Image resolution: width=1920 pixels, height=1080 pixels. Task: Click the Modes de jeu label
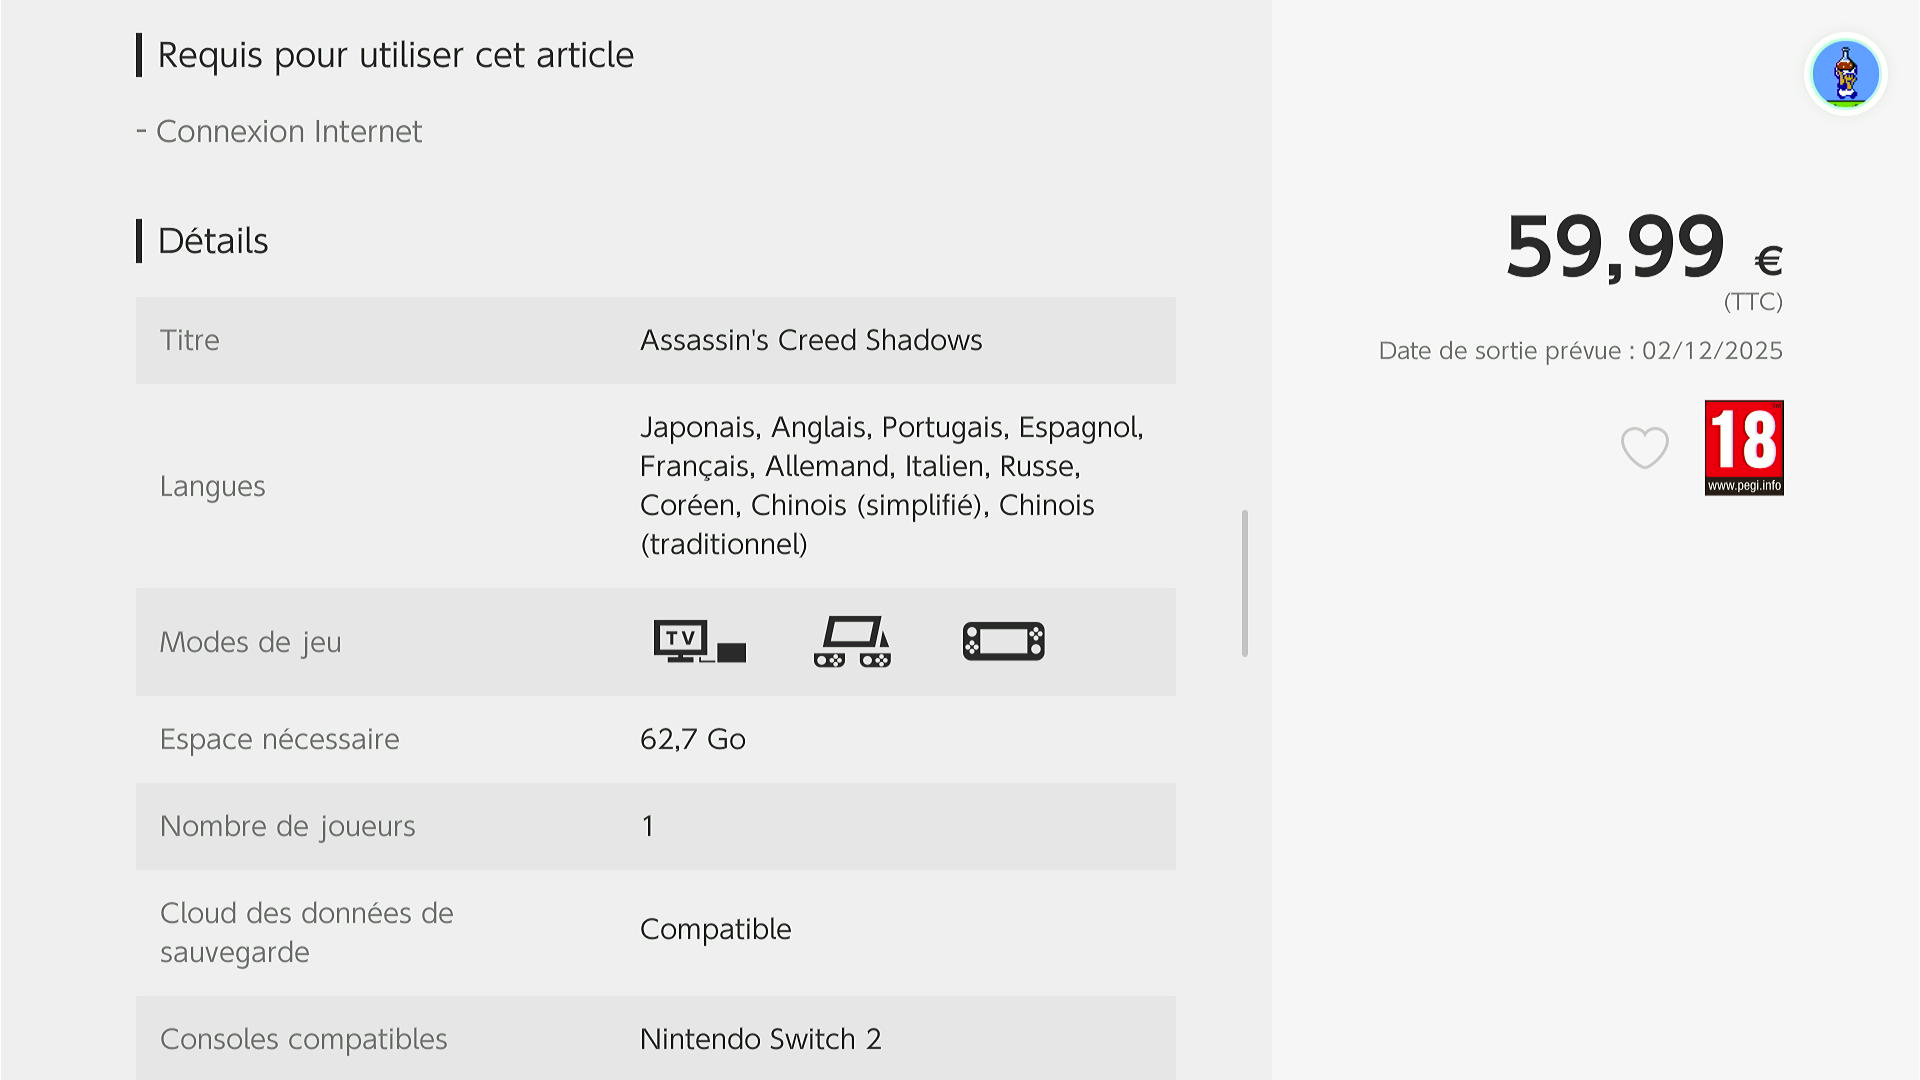[250, 642]
